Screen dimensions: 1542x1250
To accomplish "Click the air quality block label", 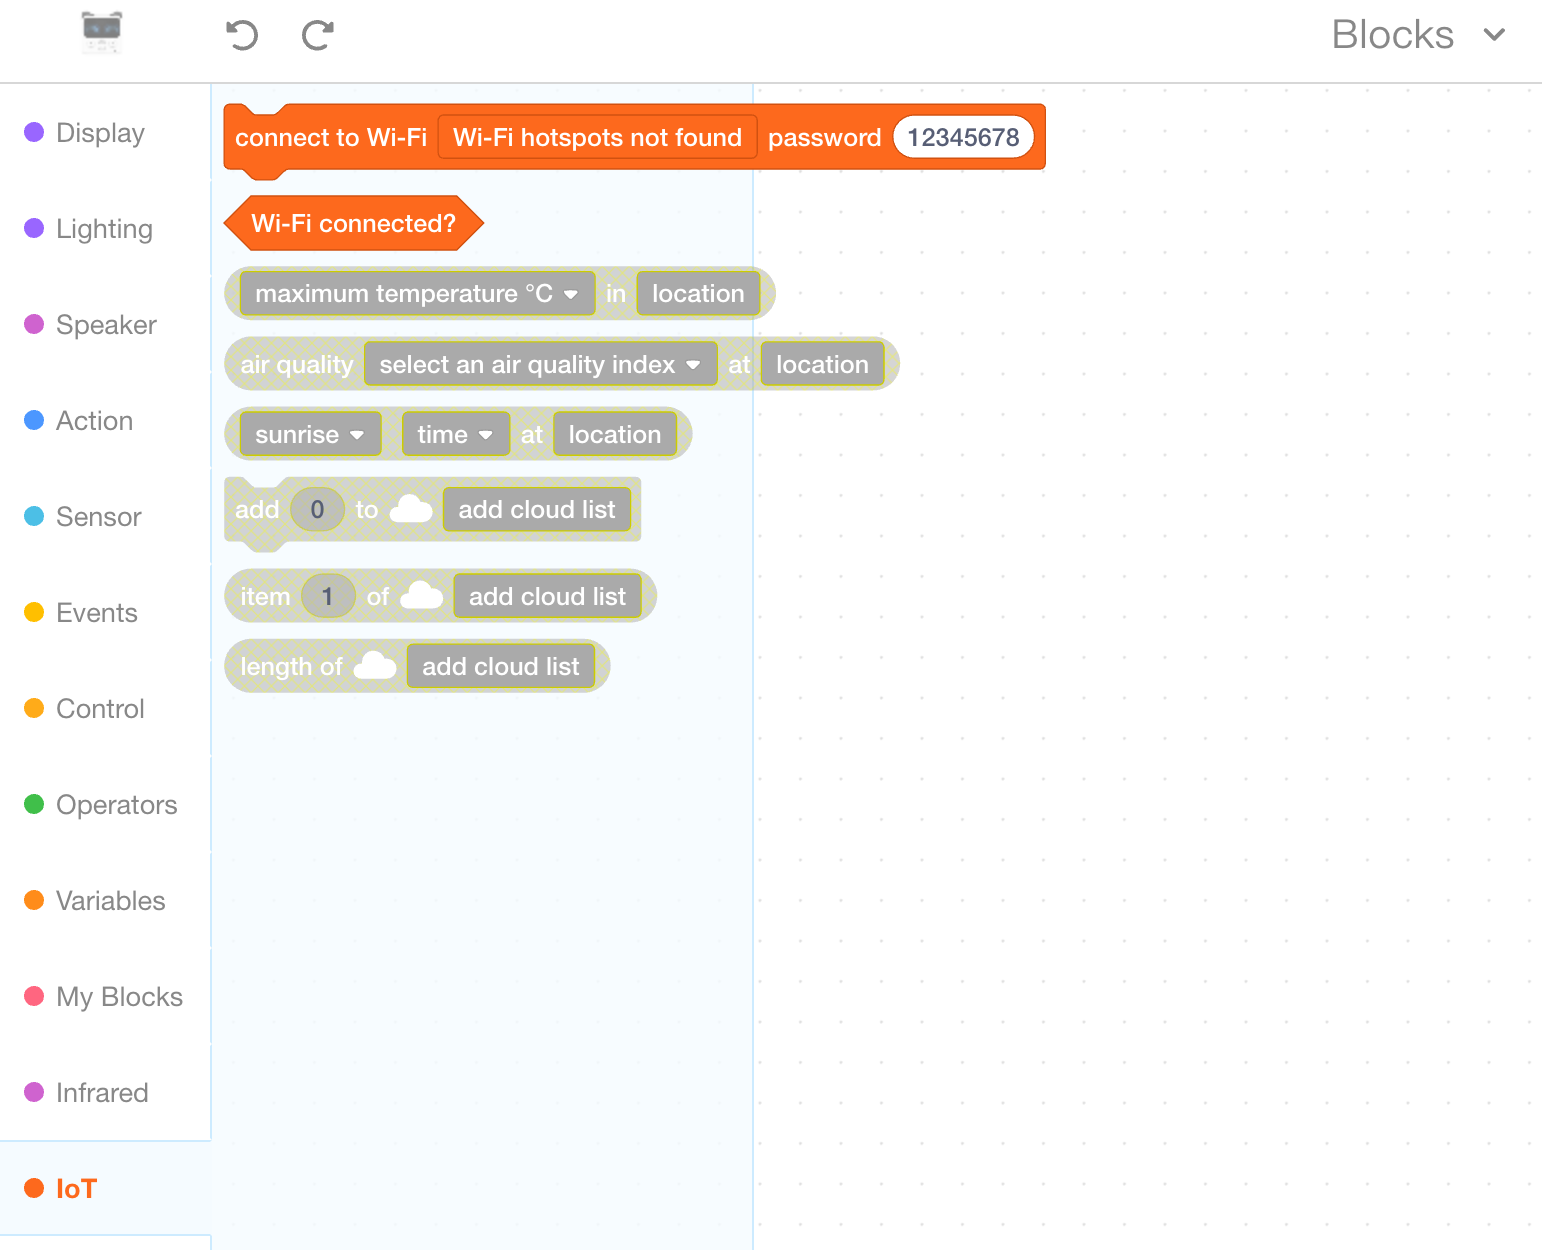I will [297, 365].
